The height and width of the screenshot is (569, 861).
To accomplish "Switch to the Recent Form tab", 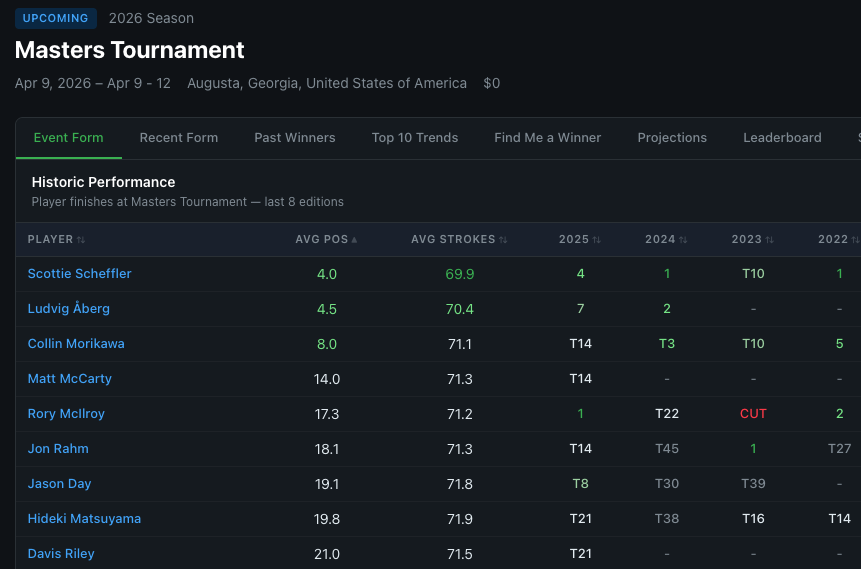I will tap(178, 138).
